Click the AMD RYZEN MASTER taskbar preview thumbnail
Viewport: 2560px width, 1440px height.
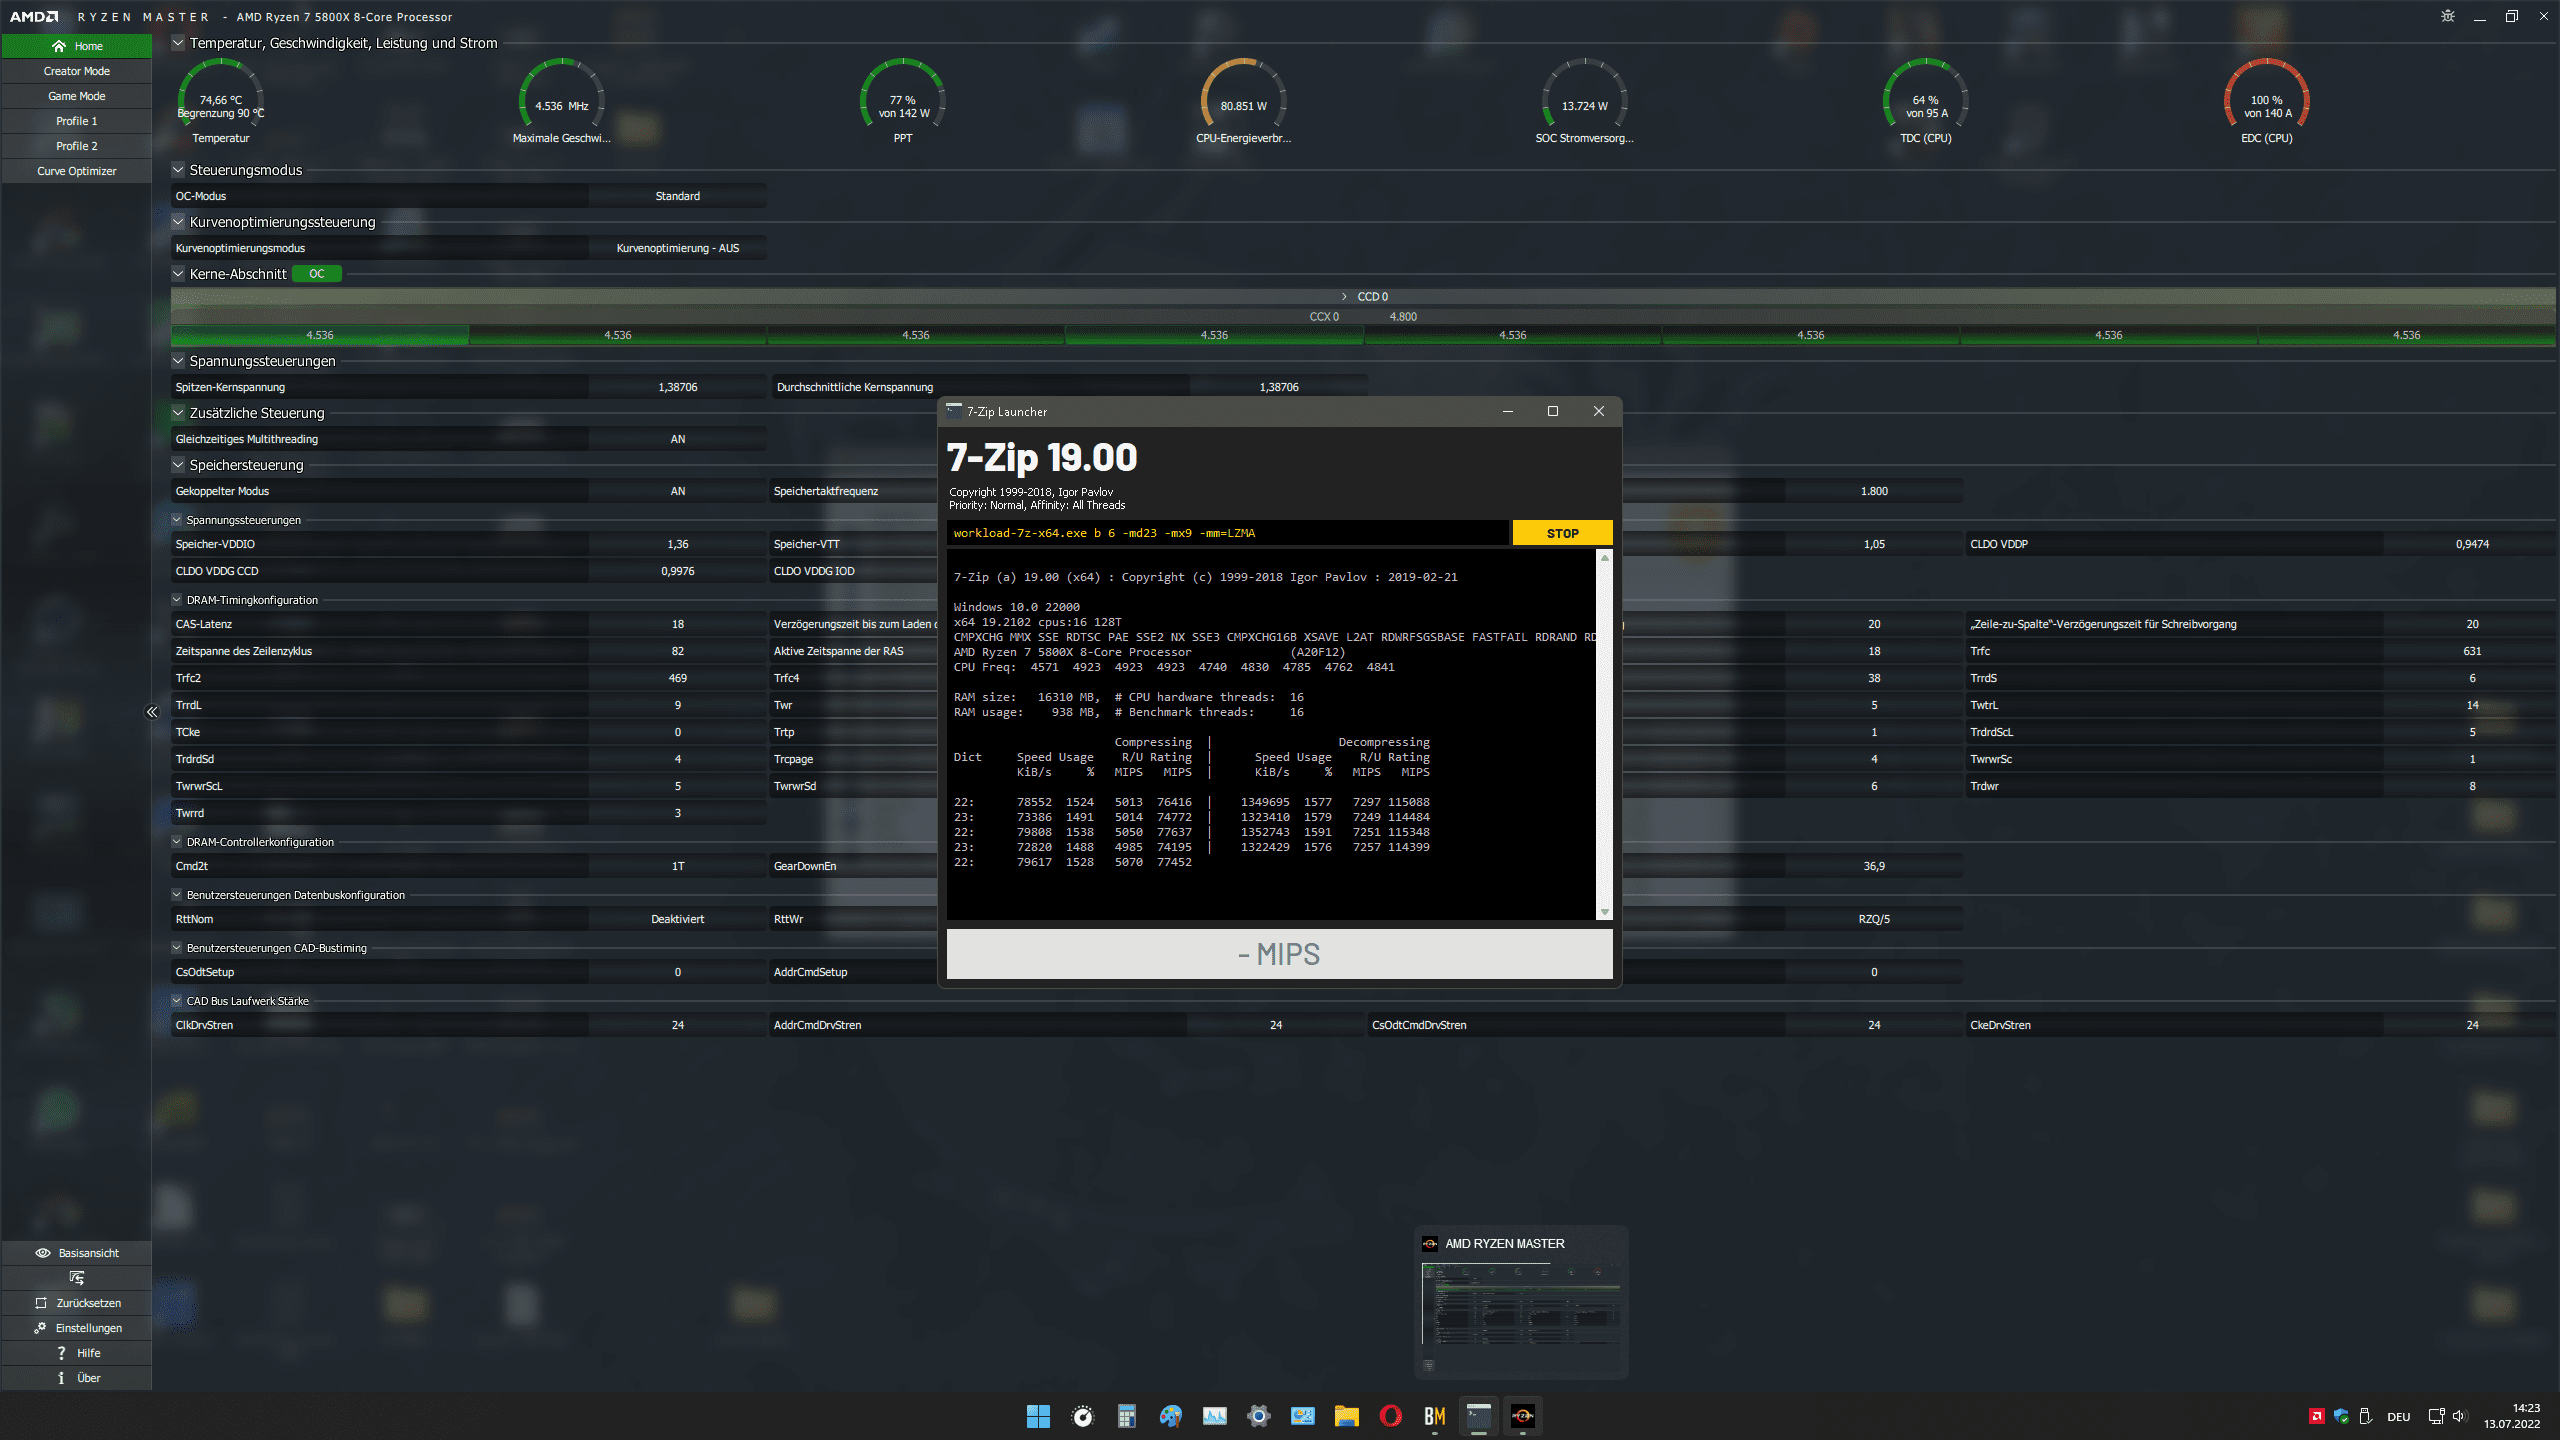pos(1521,1304)
